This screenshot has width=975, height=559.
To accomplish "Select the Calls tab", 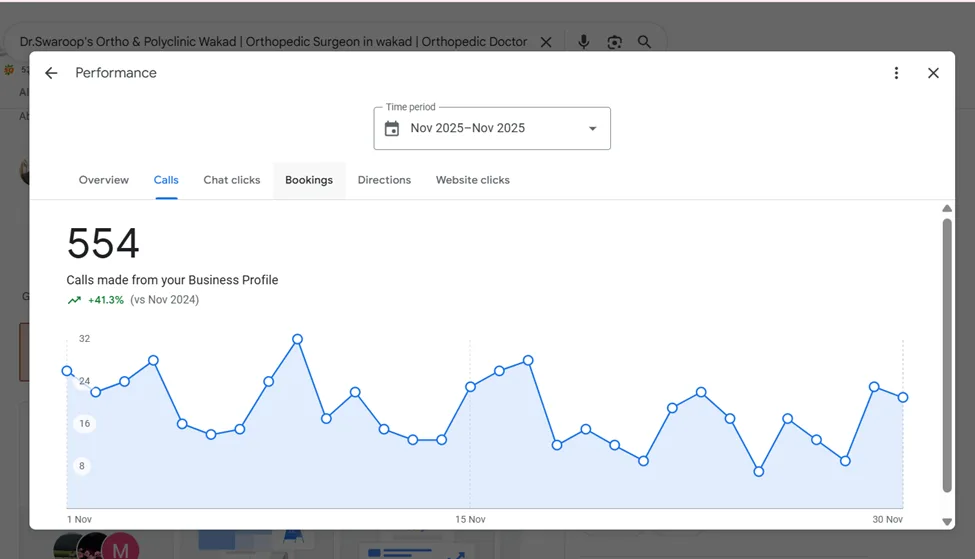I will point(166,180).
